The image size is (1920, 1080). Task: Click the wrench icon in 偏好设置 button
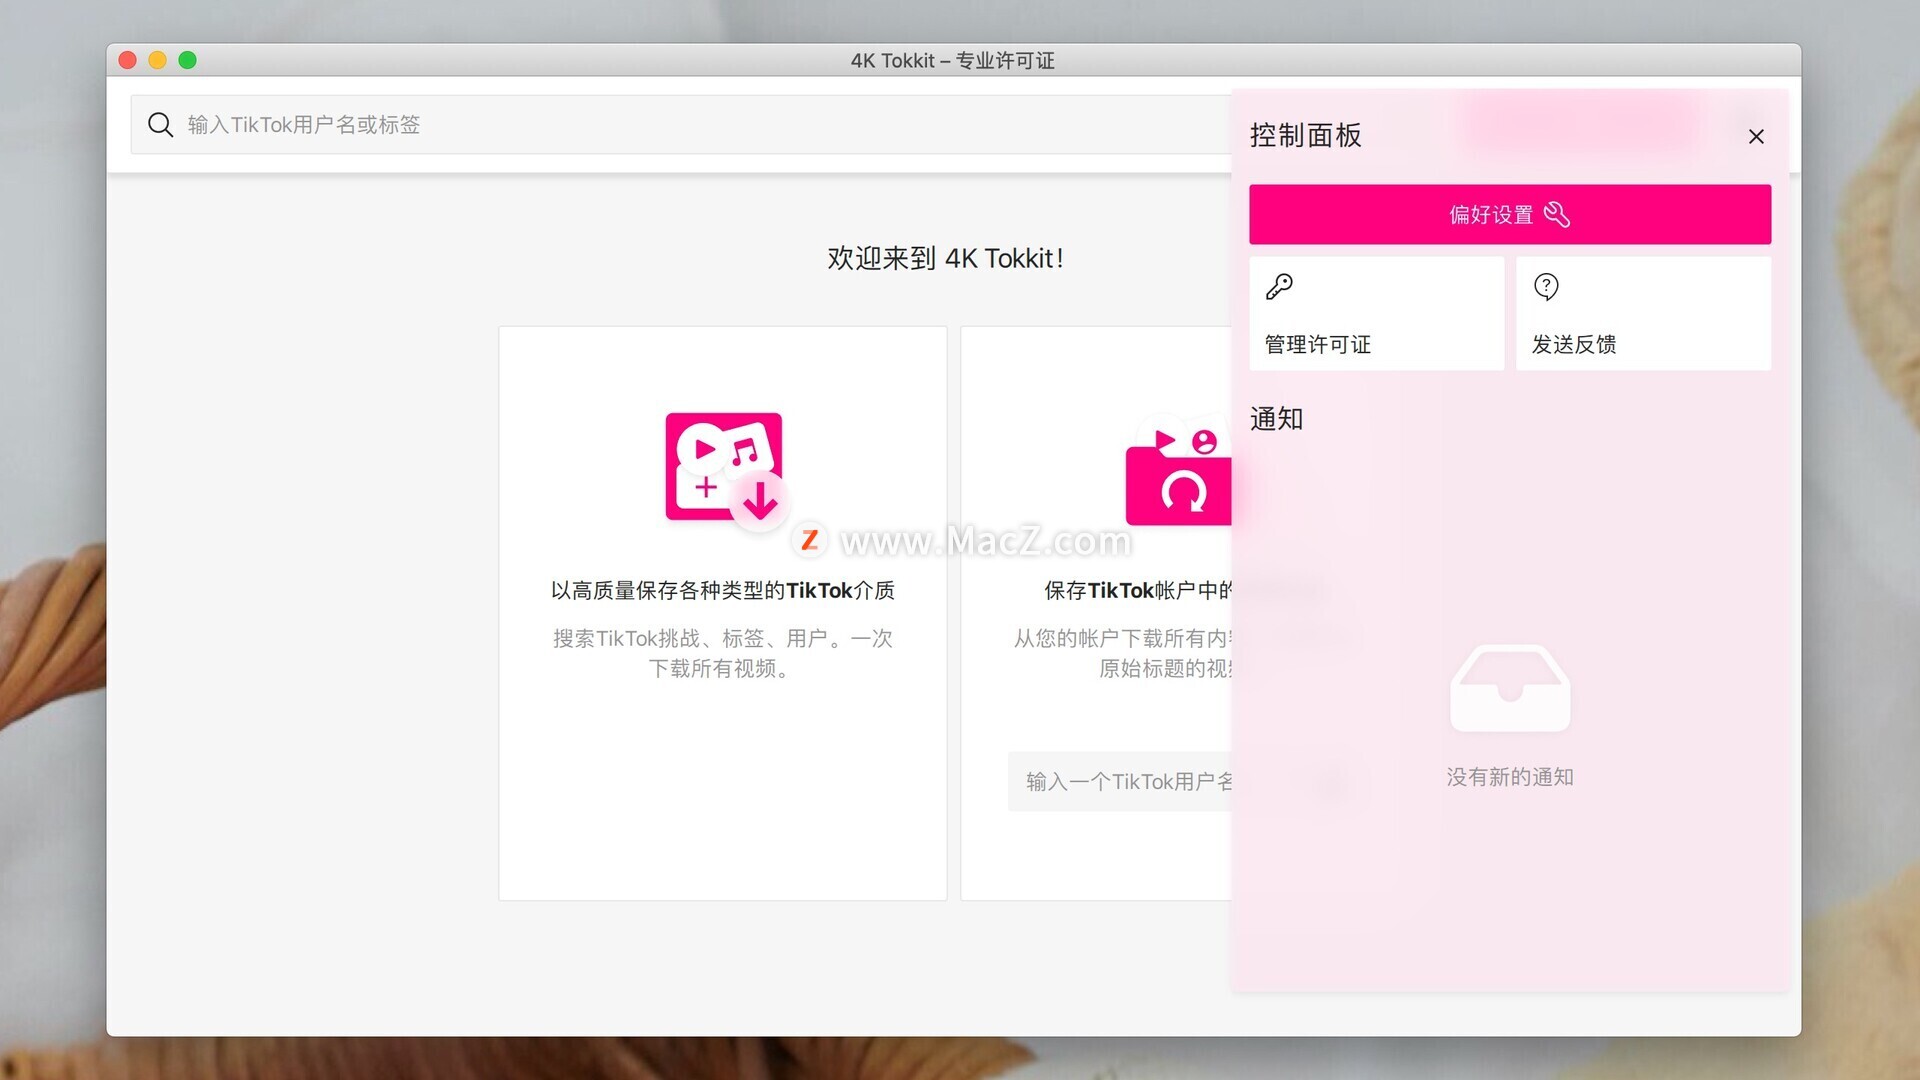pos(1557,214)
